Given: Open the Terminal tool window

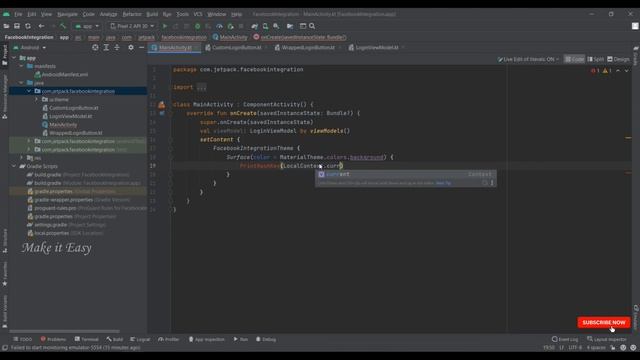Looking at the screenshot, I should click(x=87, y=340).
